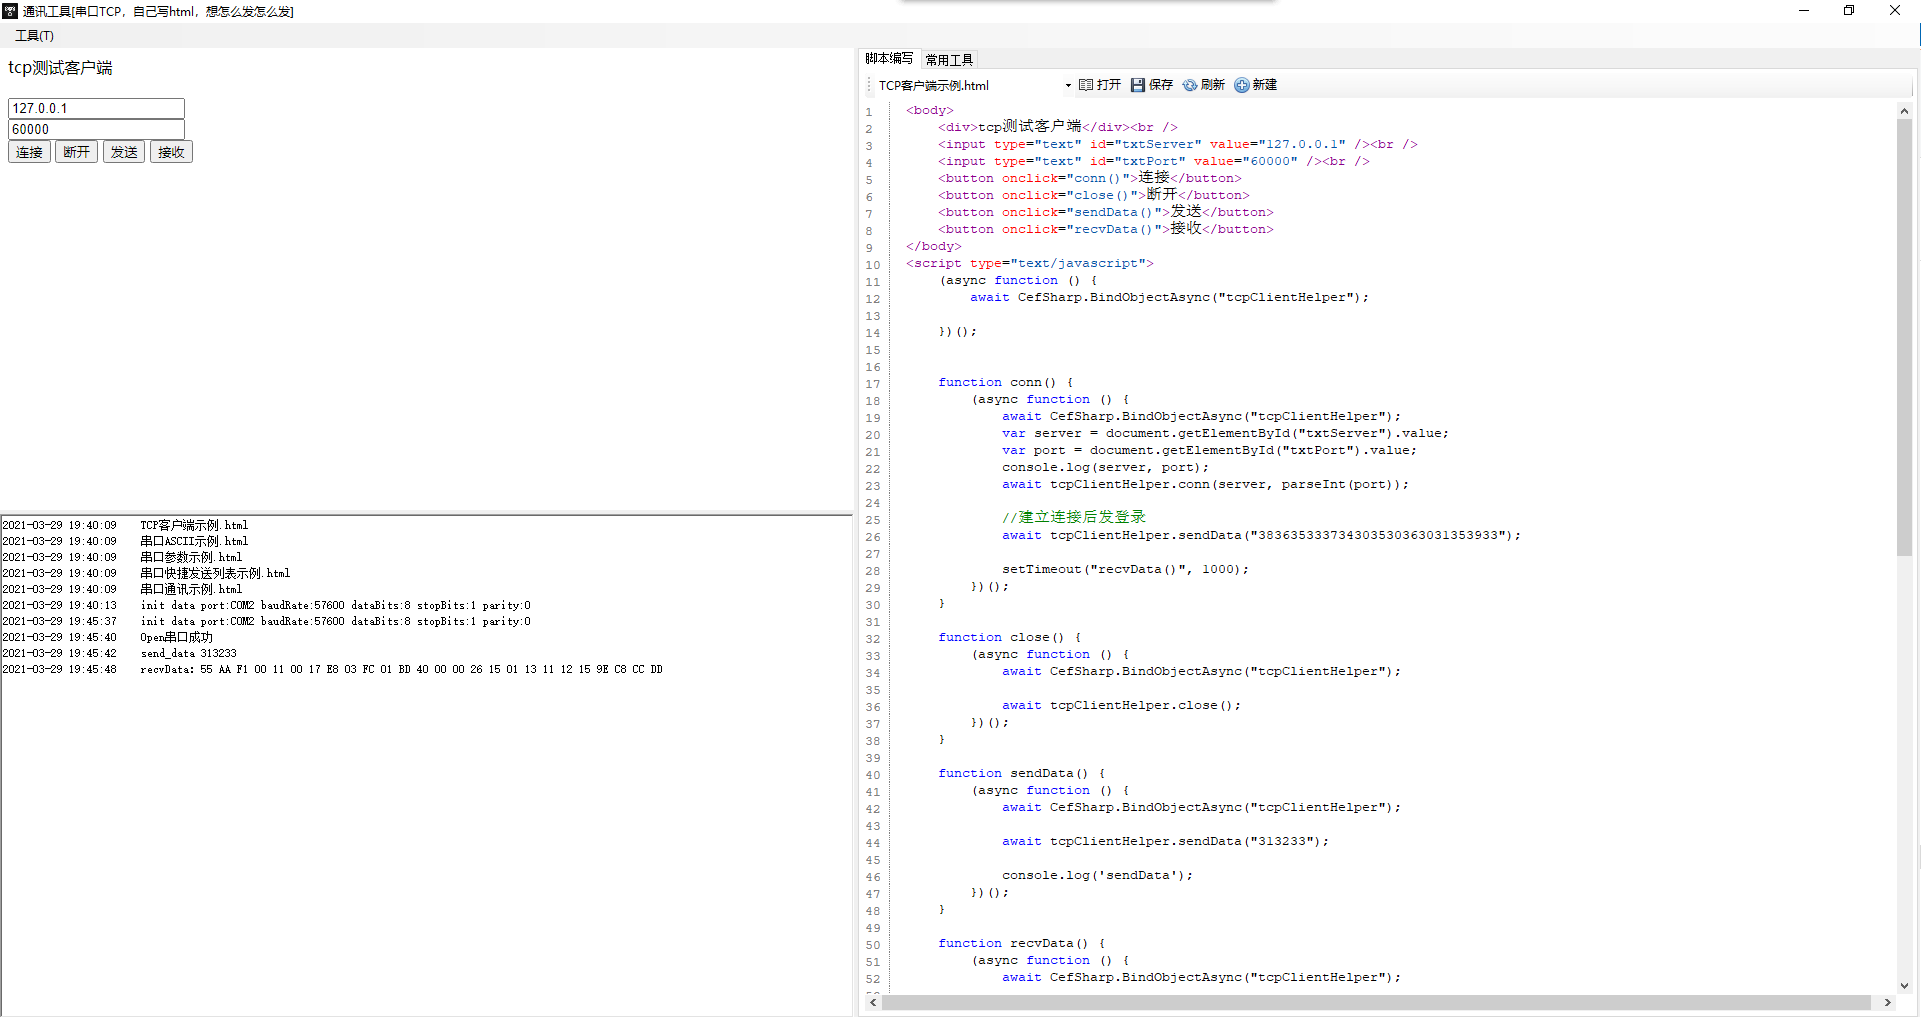Click the 'tcp测试客户端' heading text
The image size is (1921, 1017).
[60, 68]
